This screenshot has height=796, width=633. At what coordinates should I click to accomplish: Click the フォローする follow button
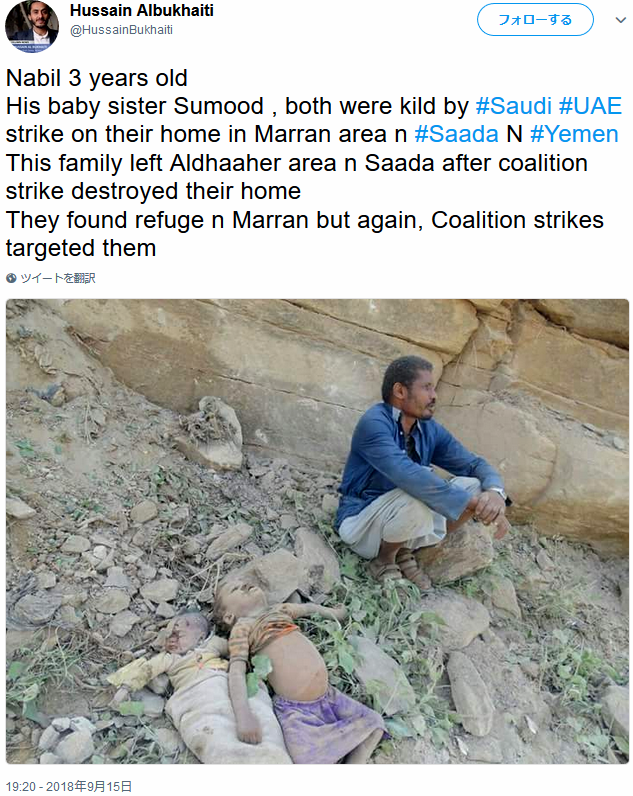(x=535, y=20)
